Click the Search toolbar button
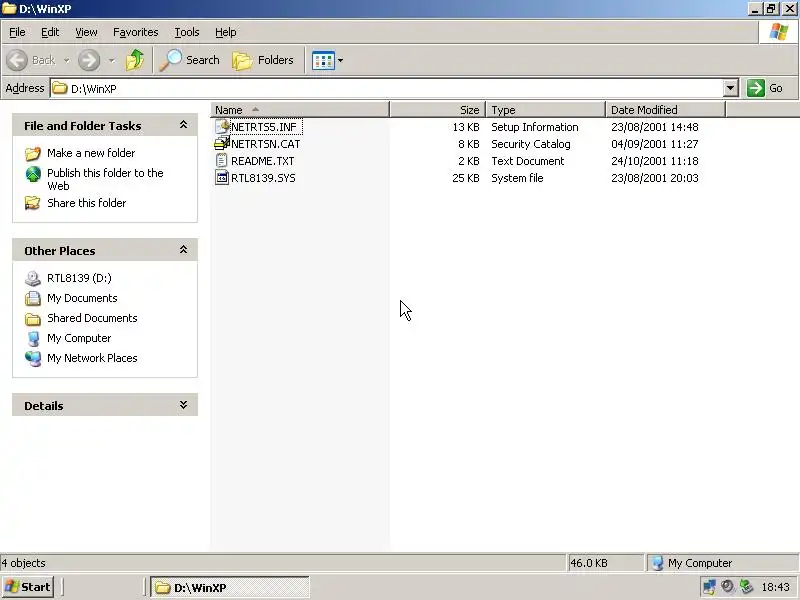Image resolution: width=800 pixels, height=600 pixels. click(189, 60)
